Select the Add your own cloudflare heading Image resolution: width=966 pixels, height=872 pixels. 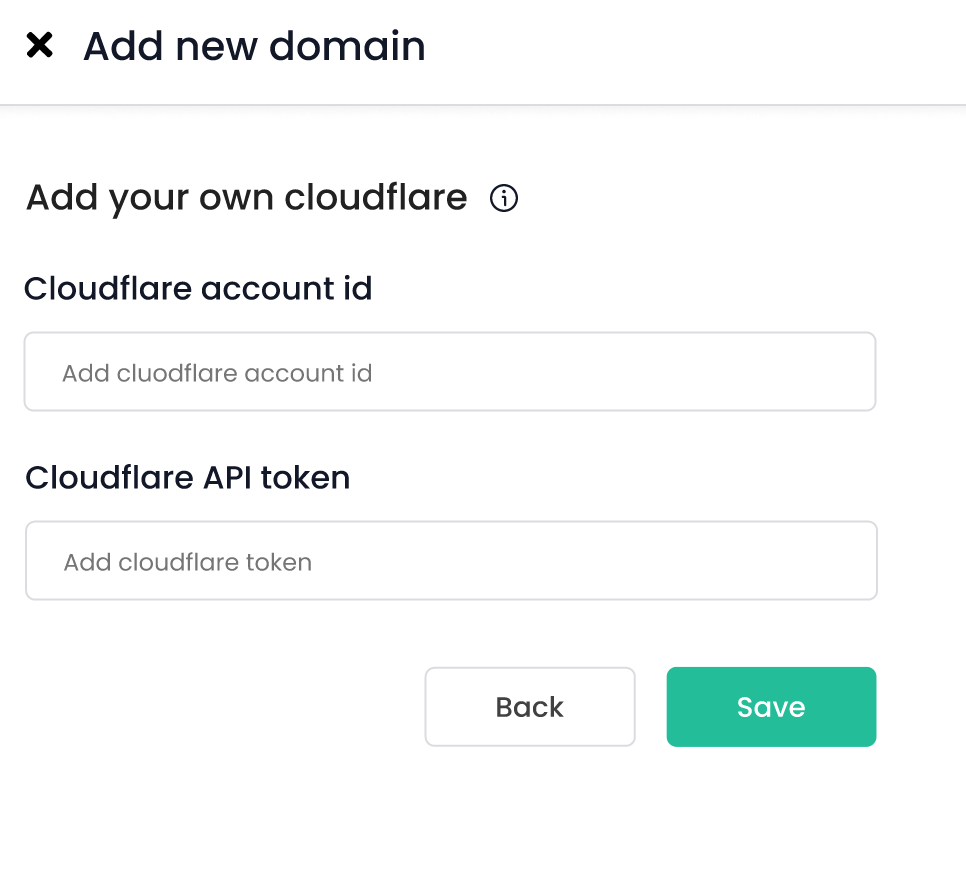[247, 198]
